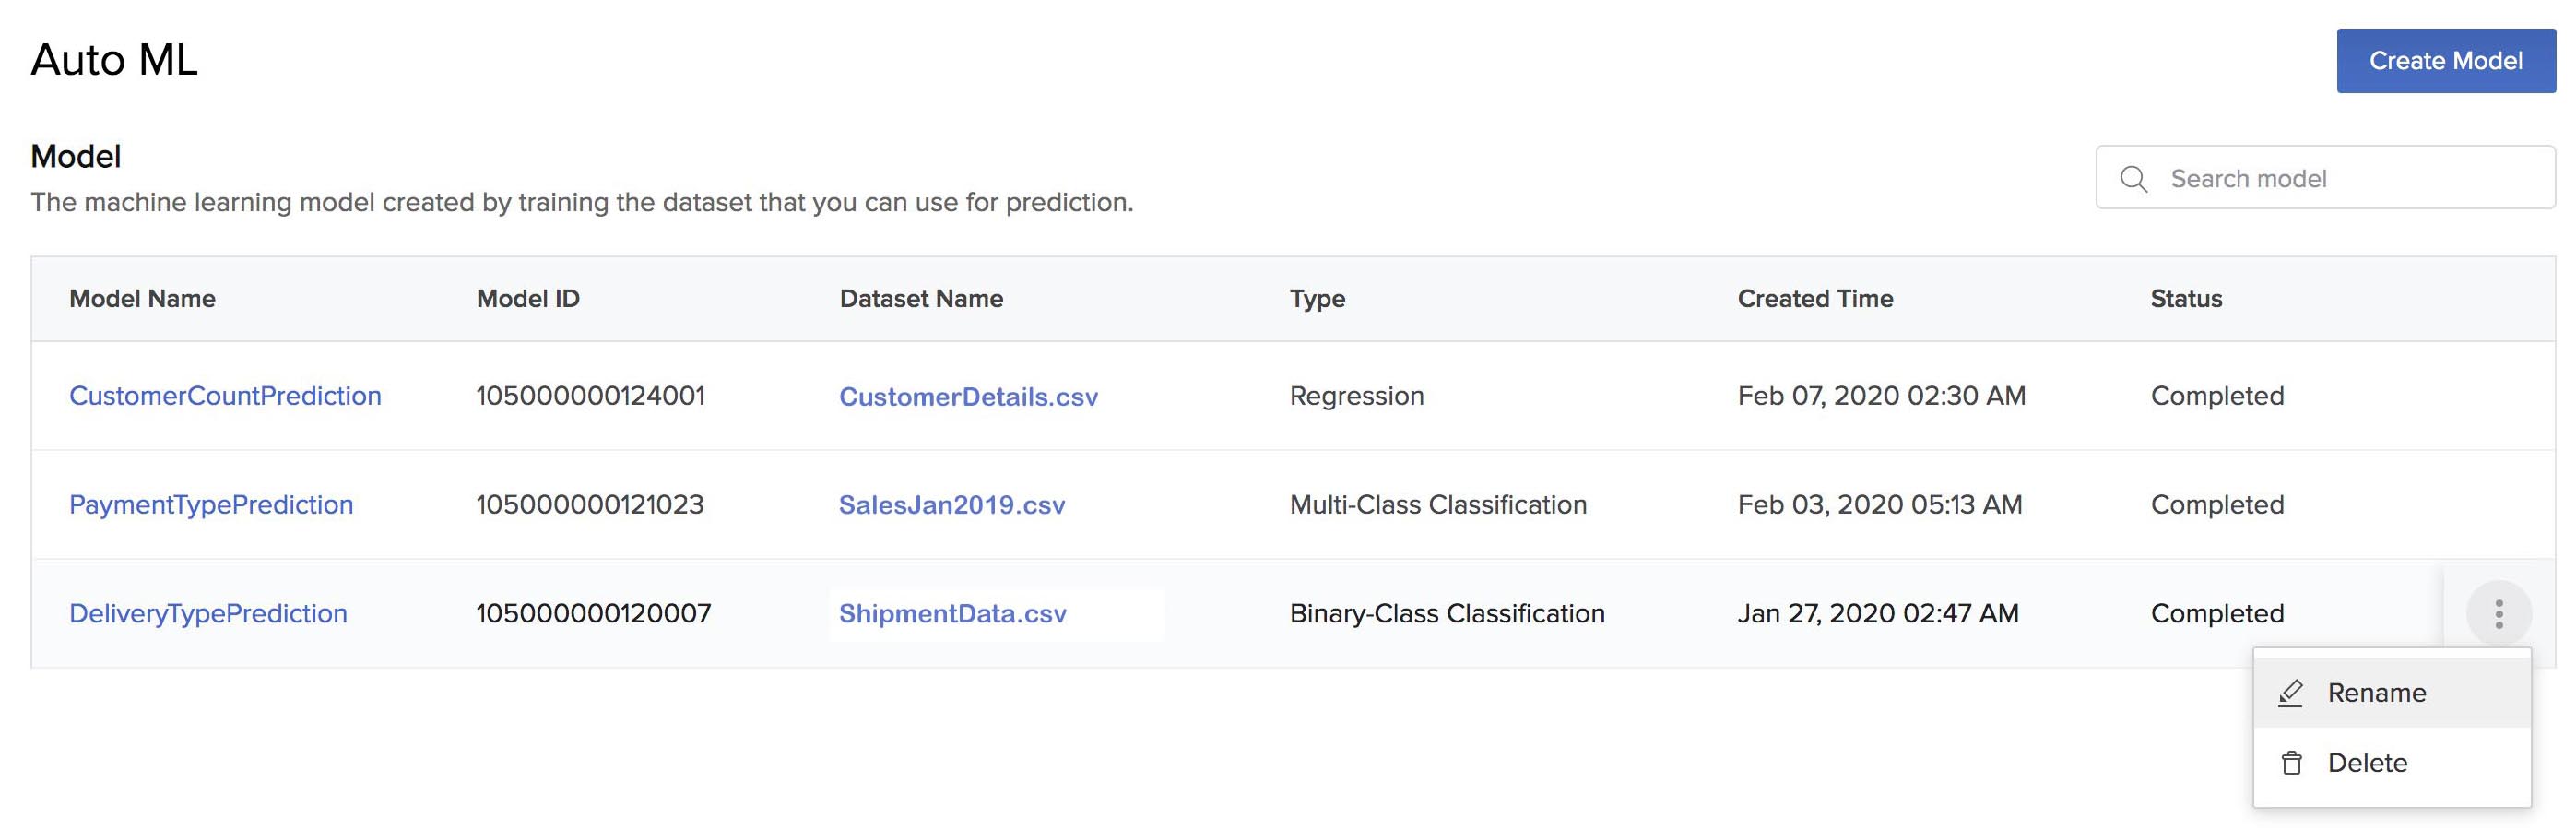Click the Type column header
2576x830 pixels.
tap(1317, 299)
